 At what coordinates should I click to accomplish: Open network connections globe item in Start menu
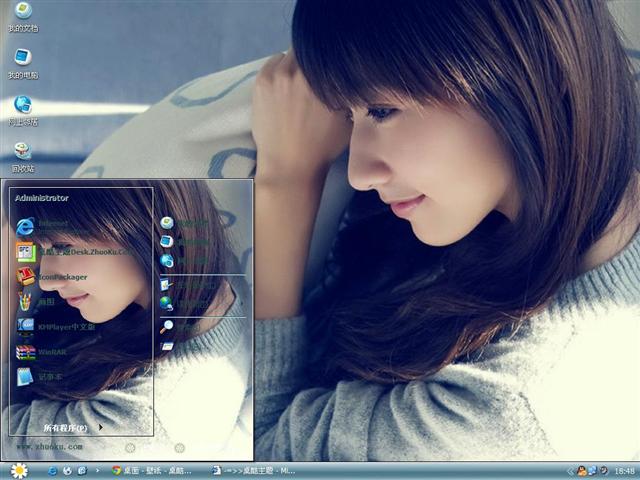184,303
